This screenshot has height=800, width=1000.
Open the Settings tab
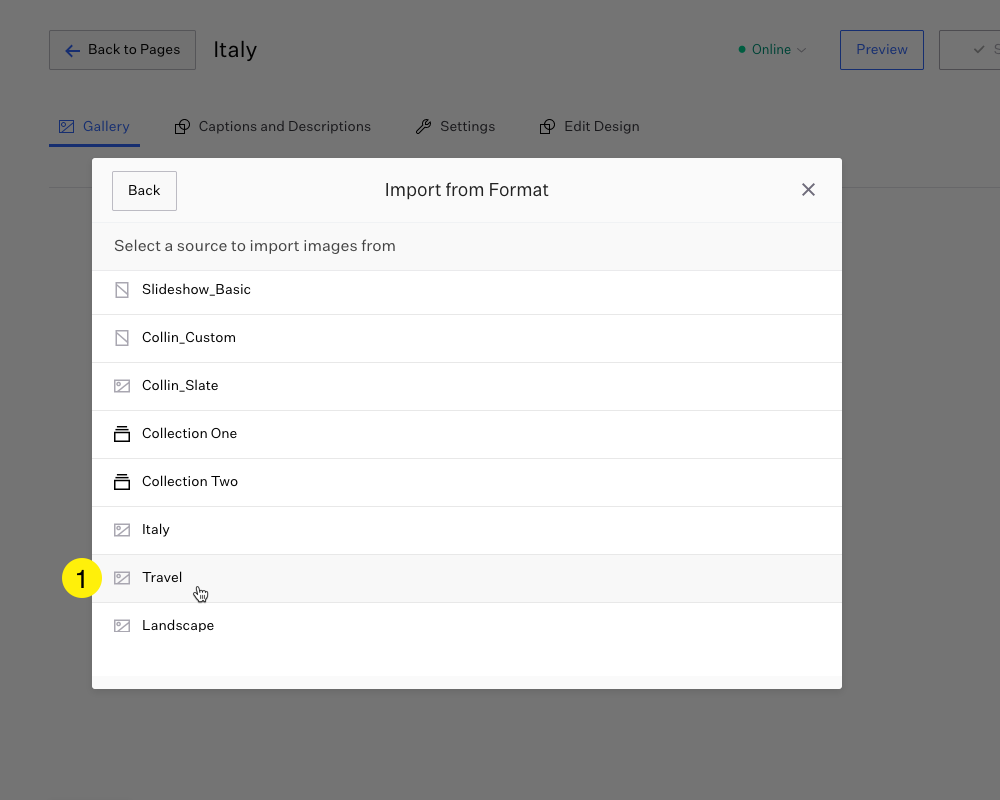pyautogui.click(x=455, y=126)
